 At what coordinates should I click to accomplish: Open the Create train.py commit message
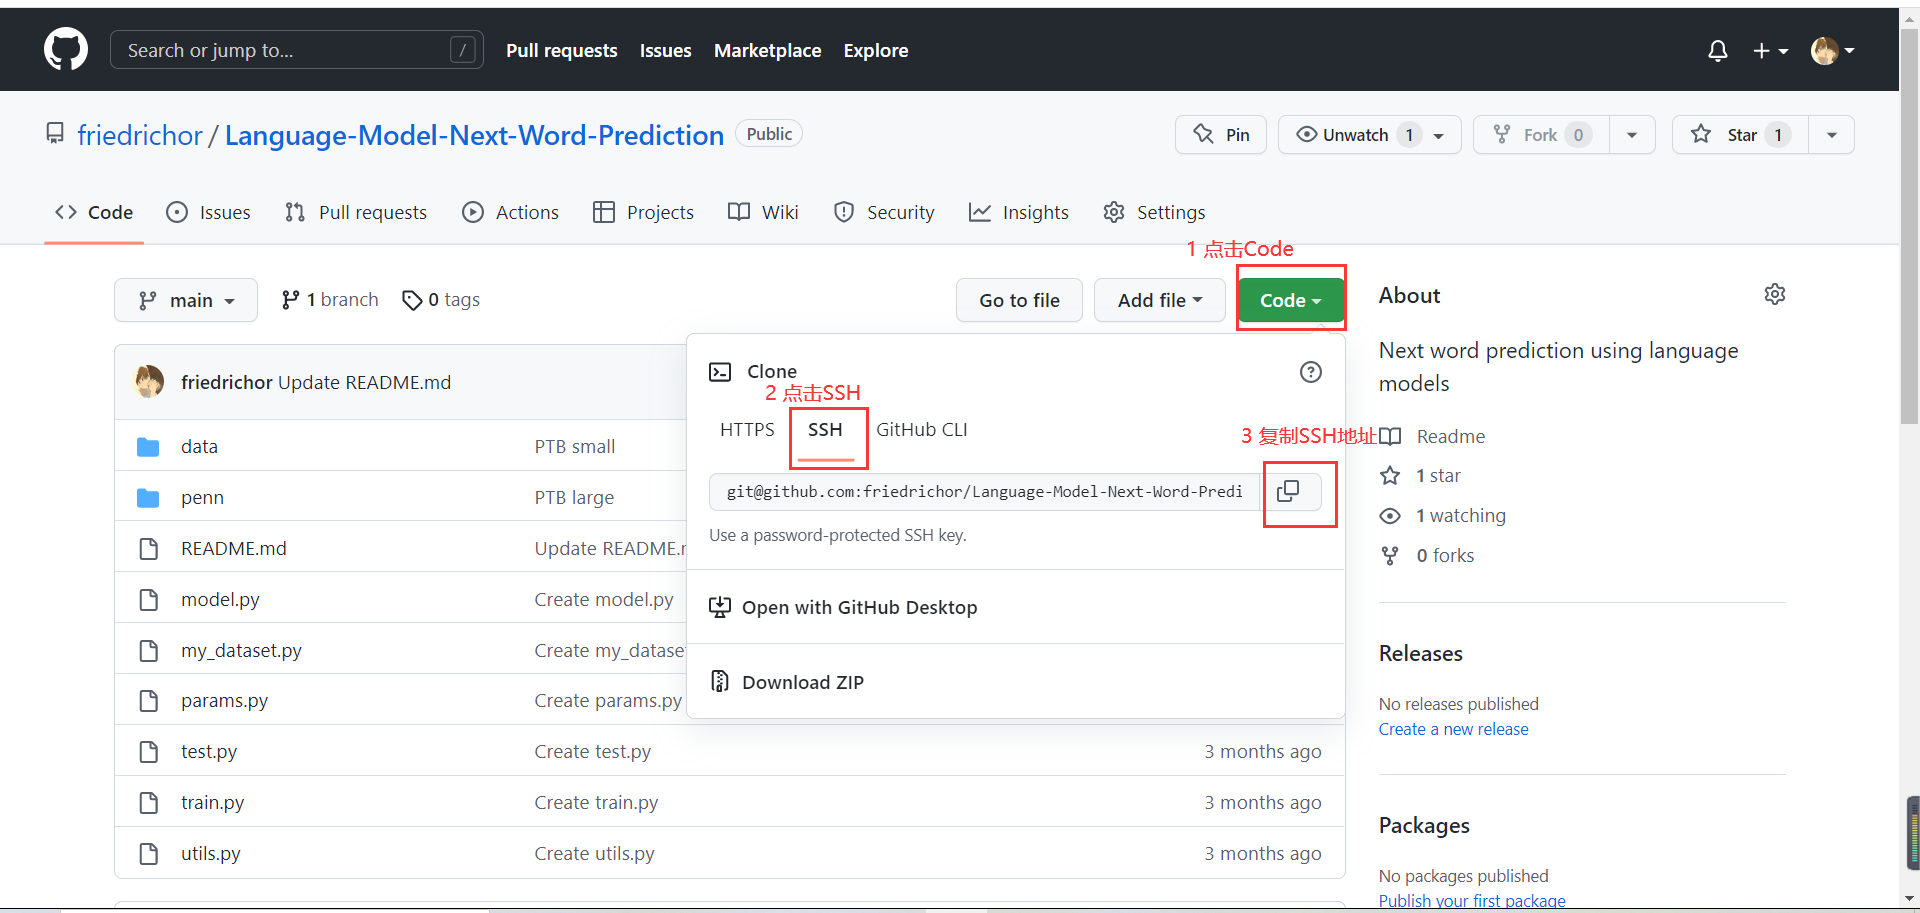pos(596,803)
